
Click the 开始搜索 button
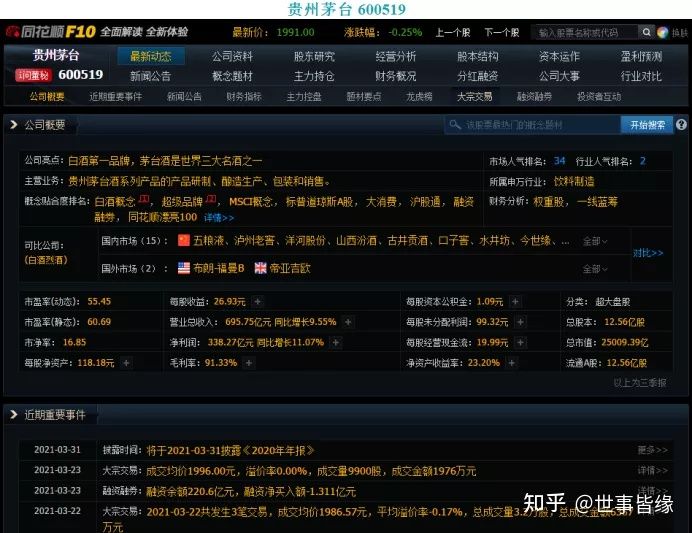[647, 125]
